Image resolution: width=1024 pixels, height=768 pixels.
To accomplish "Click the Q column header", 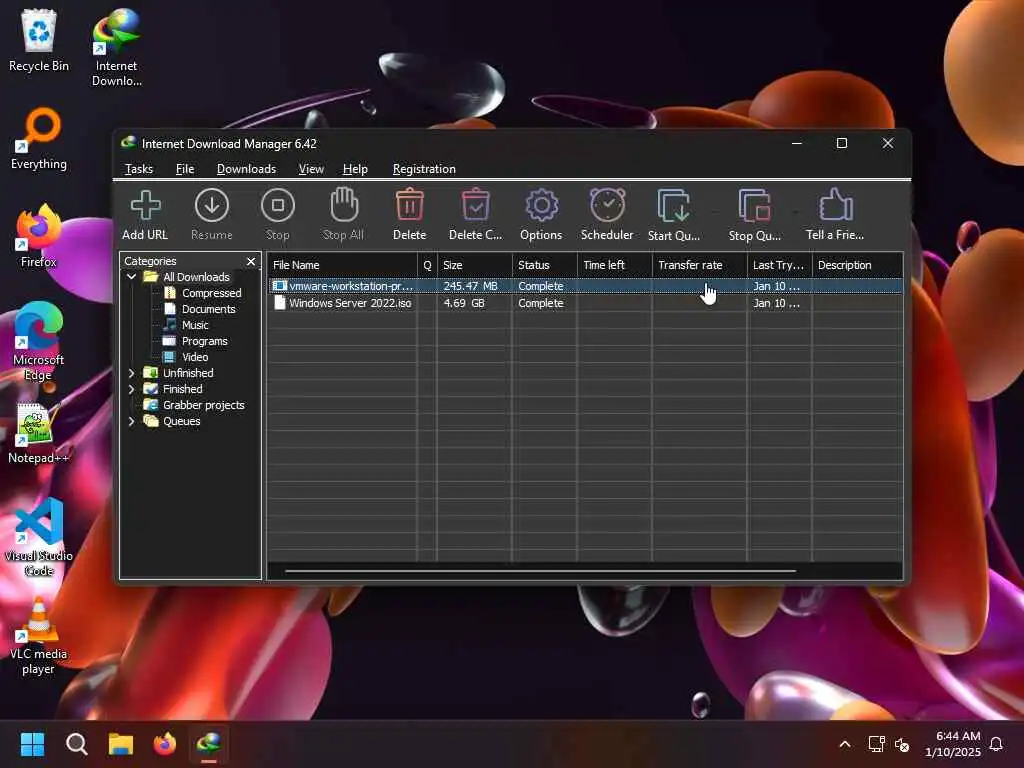I will click(x=427, y=265).
